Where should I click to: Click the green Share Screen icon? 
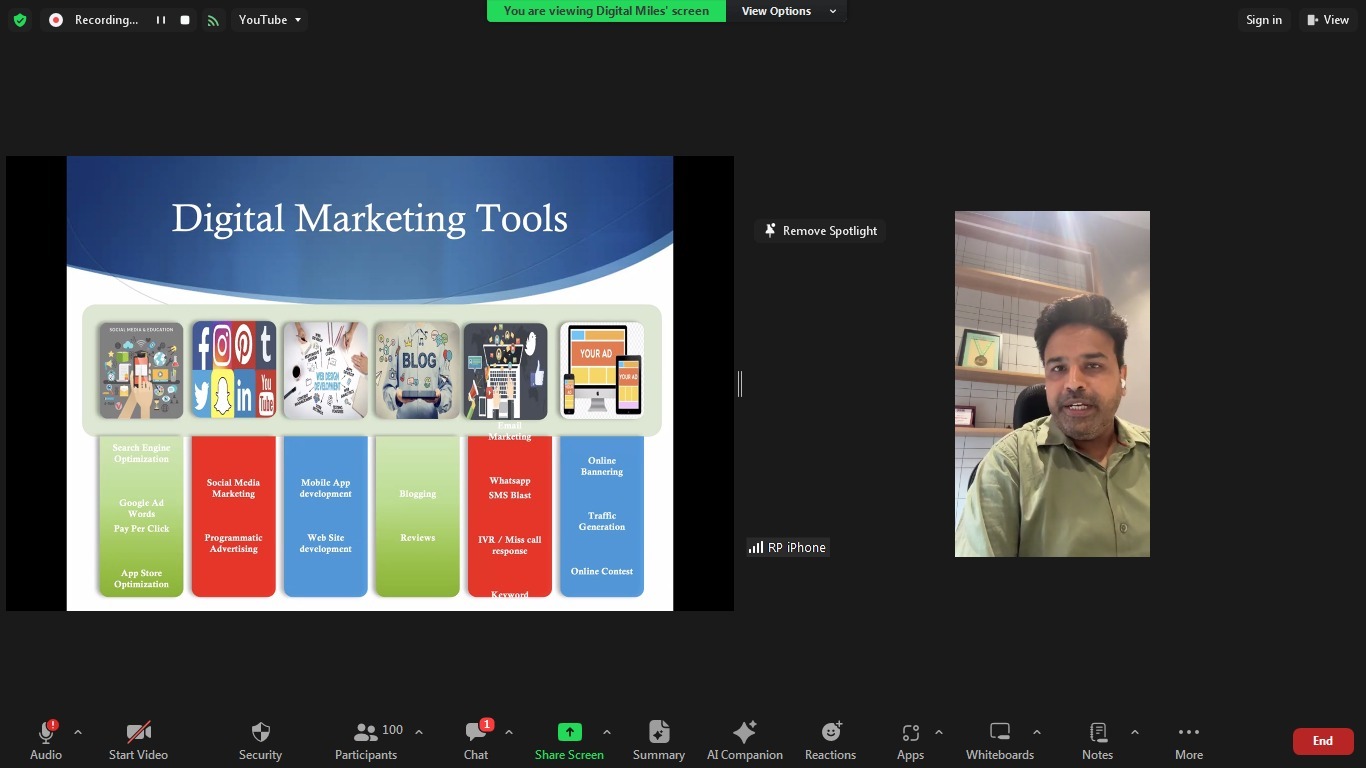point(569,733)
